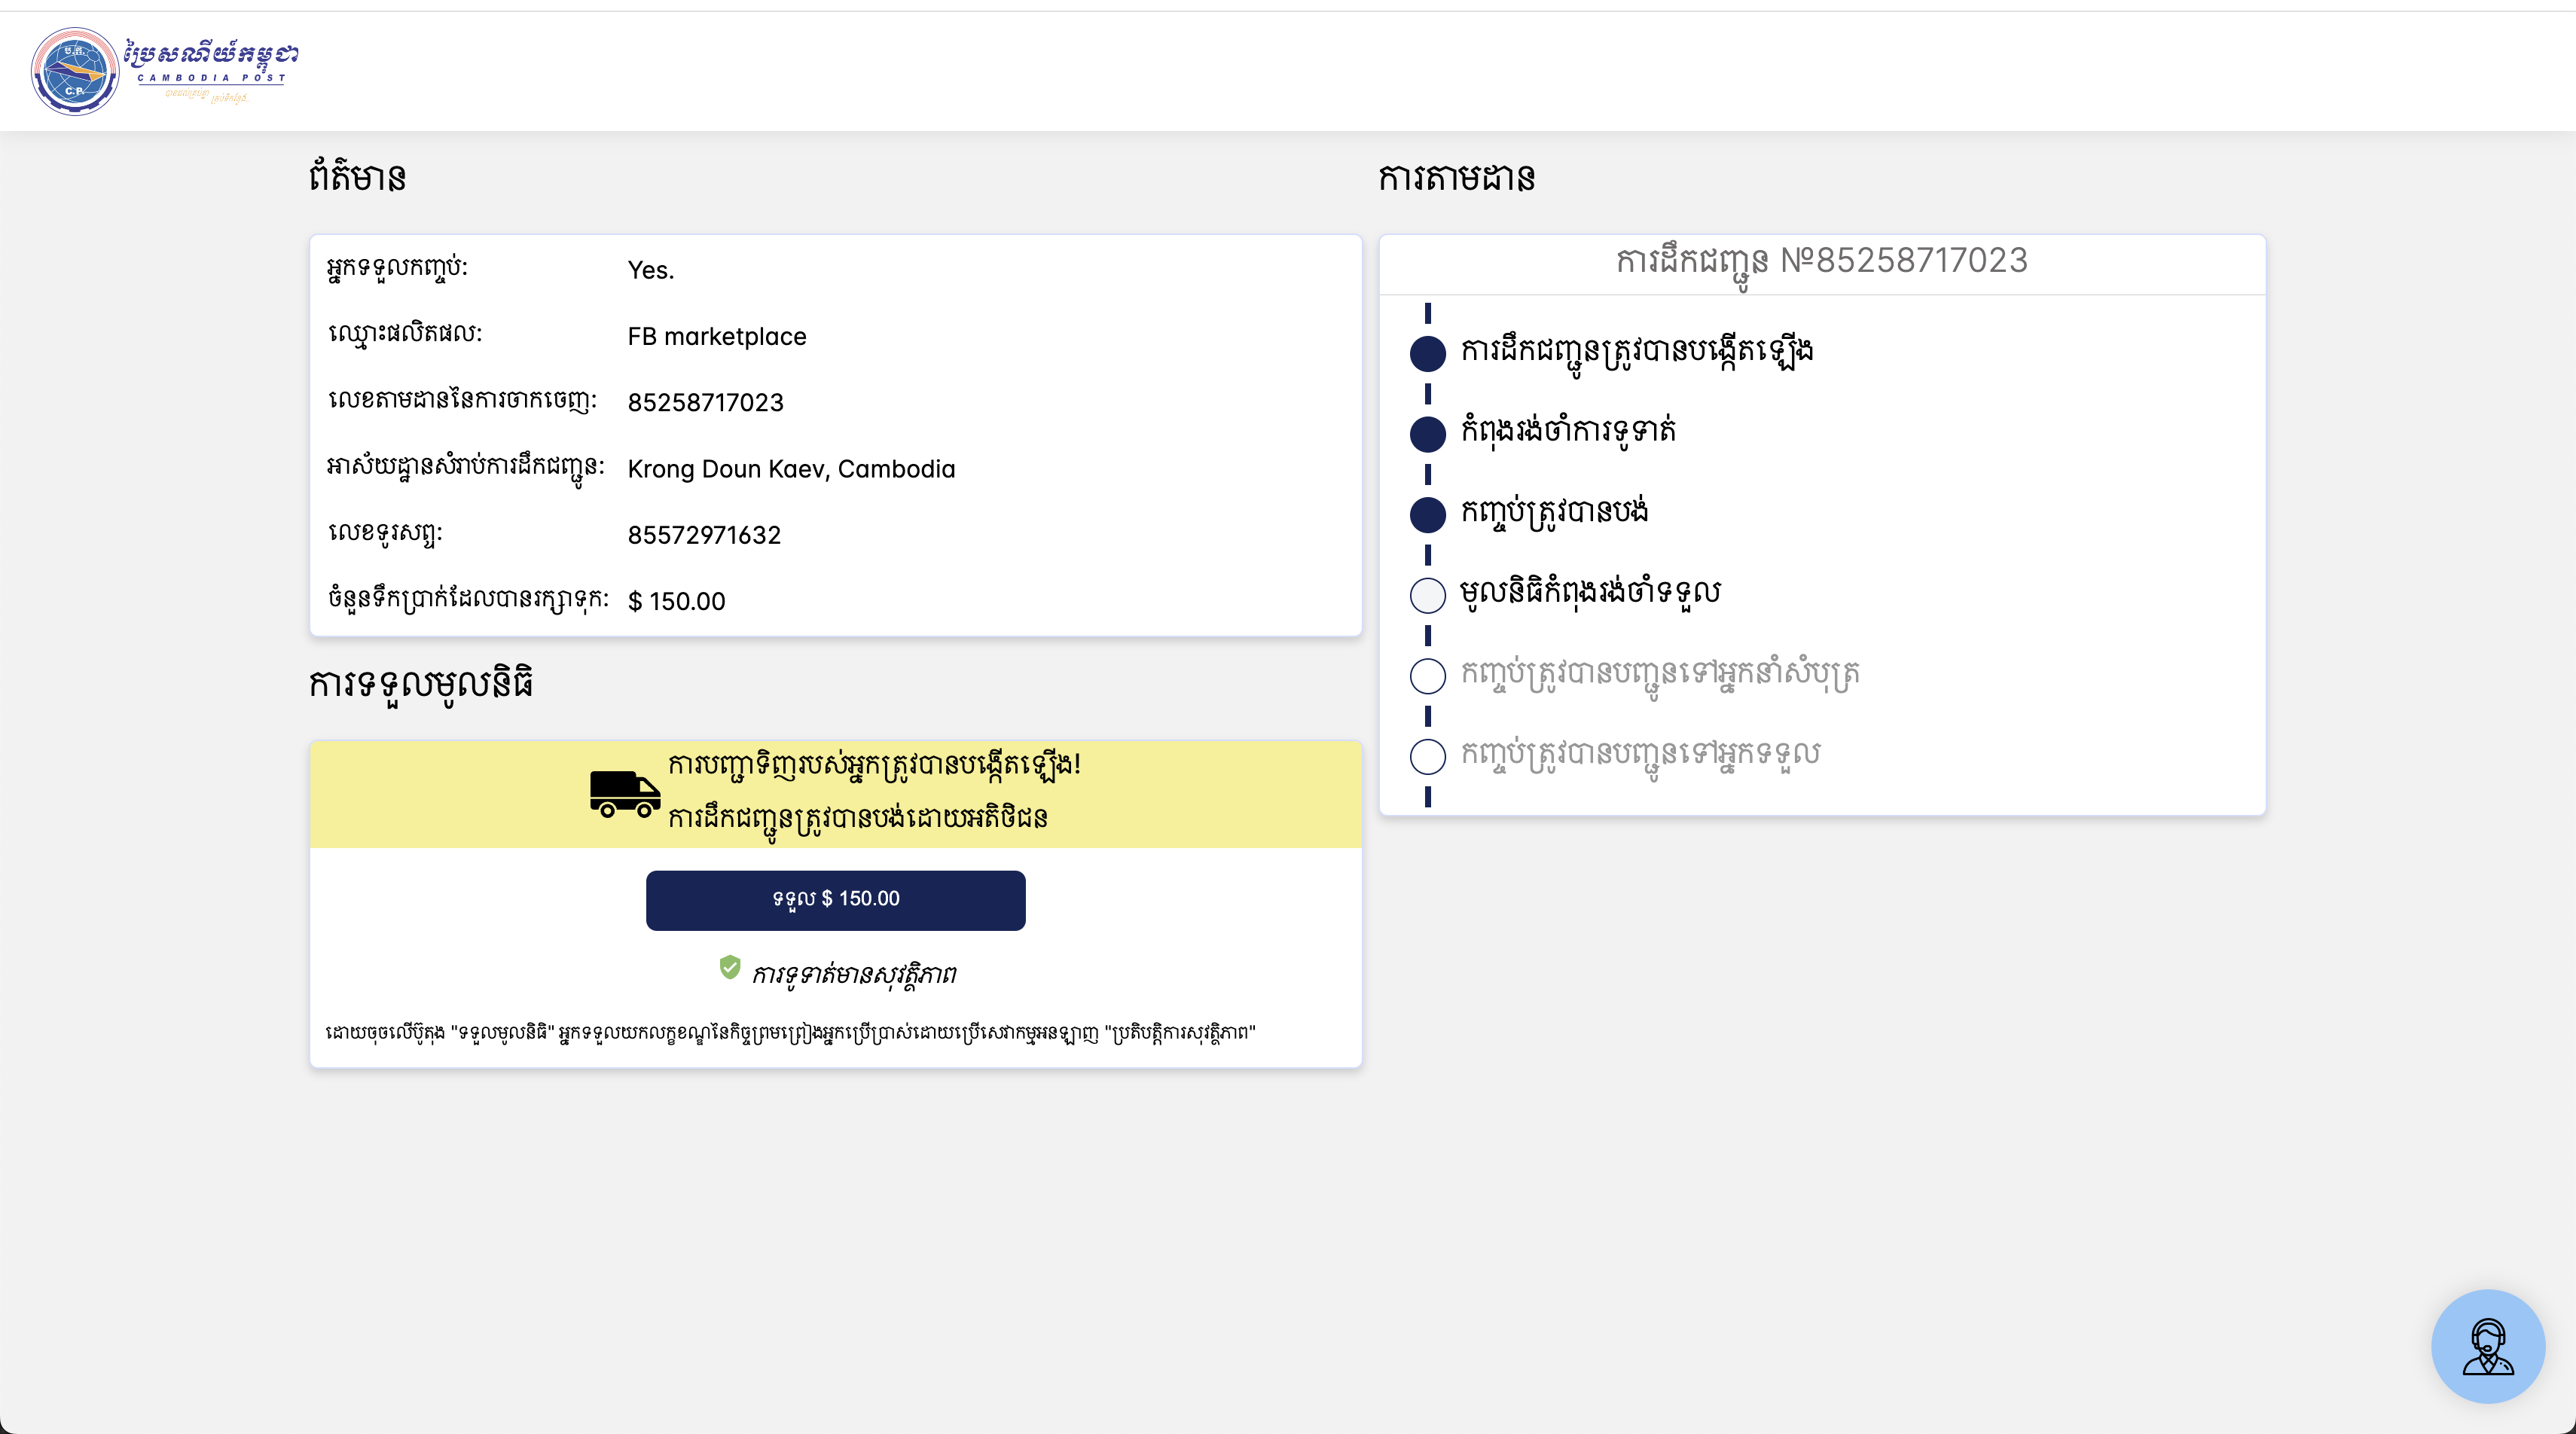Open the customer support agent chat bubble
Viewport: 2576px width, 1434px height.
coord(2487,1346)
